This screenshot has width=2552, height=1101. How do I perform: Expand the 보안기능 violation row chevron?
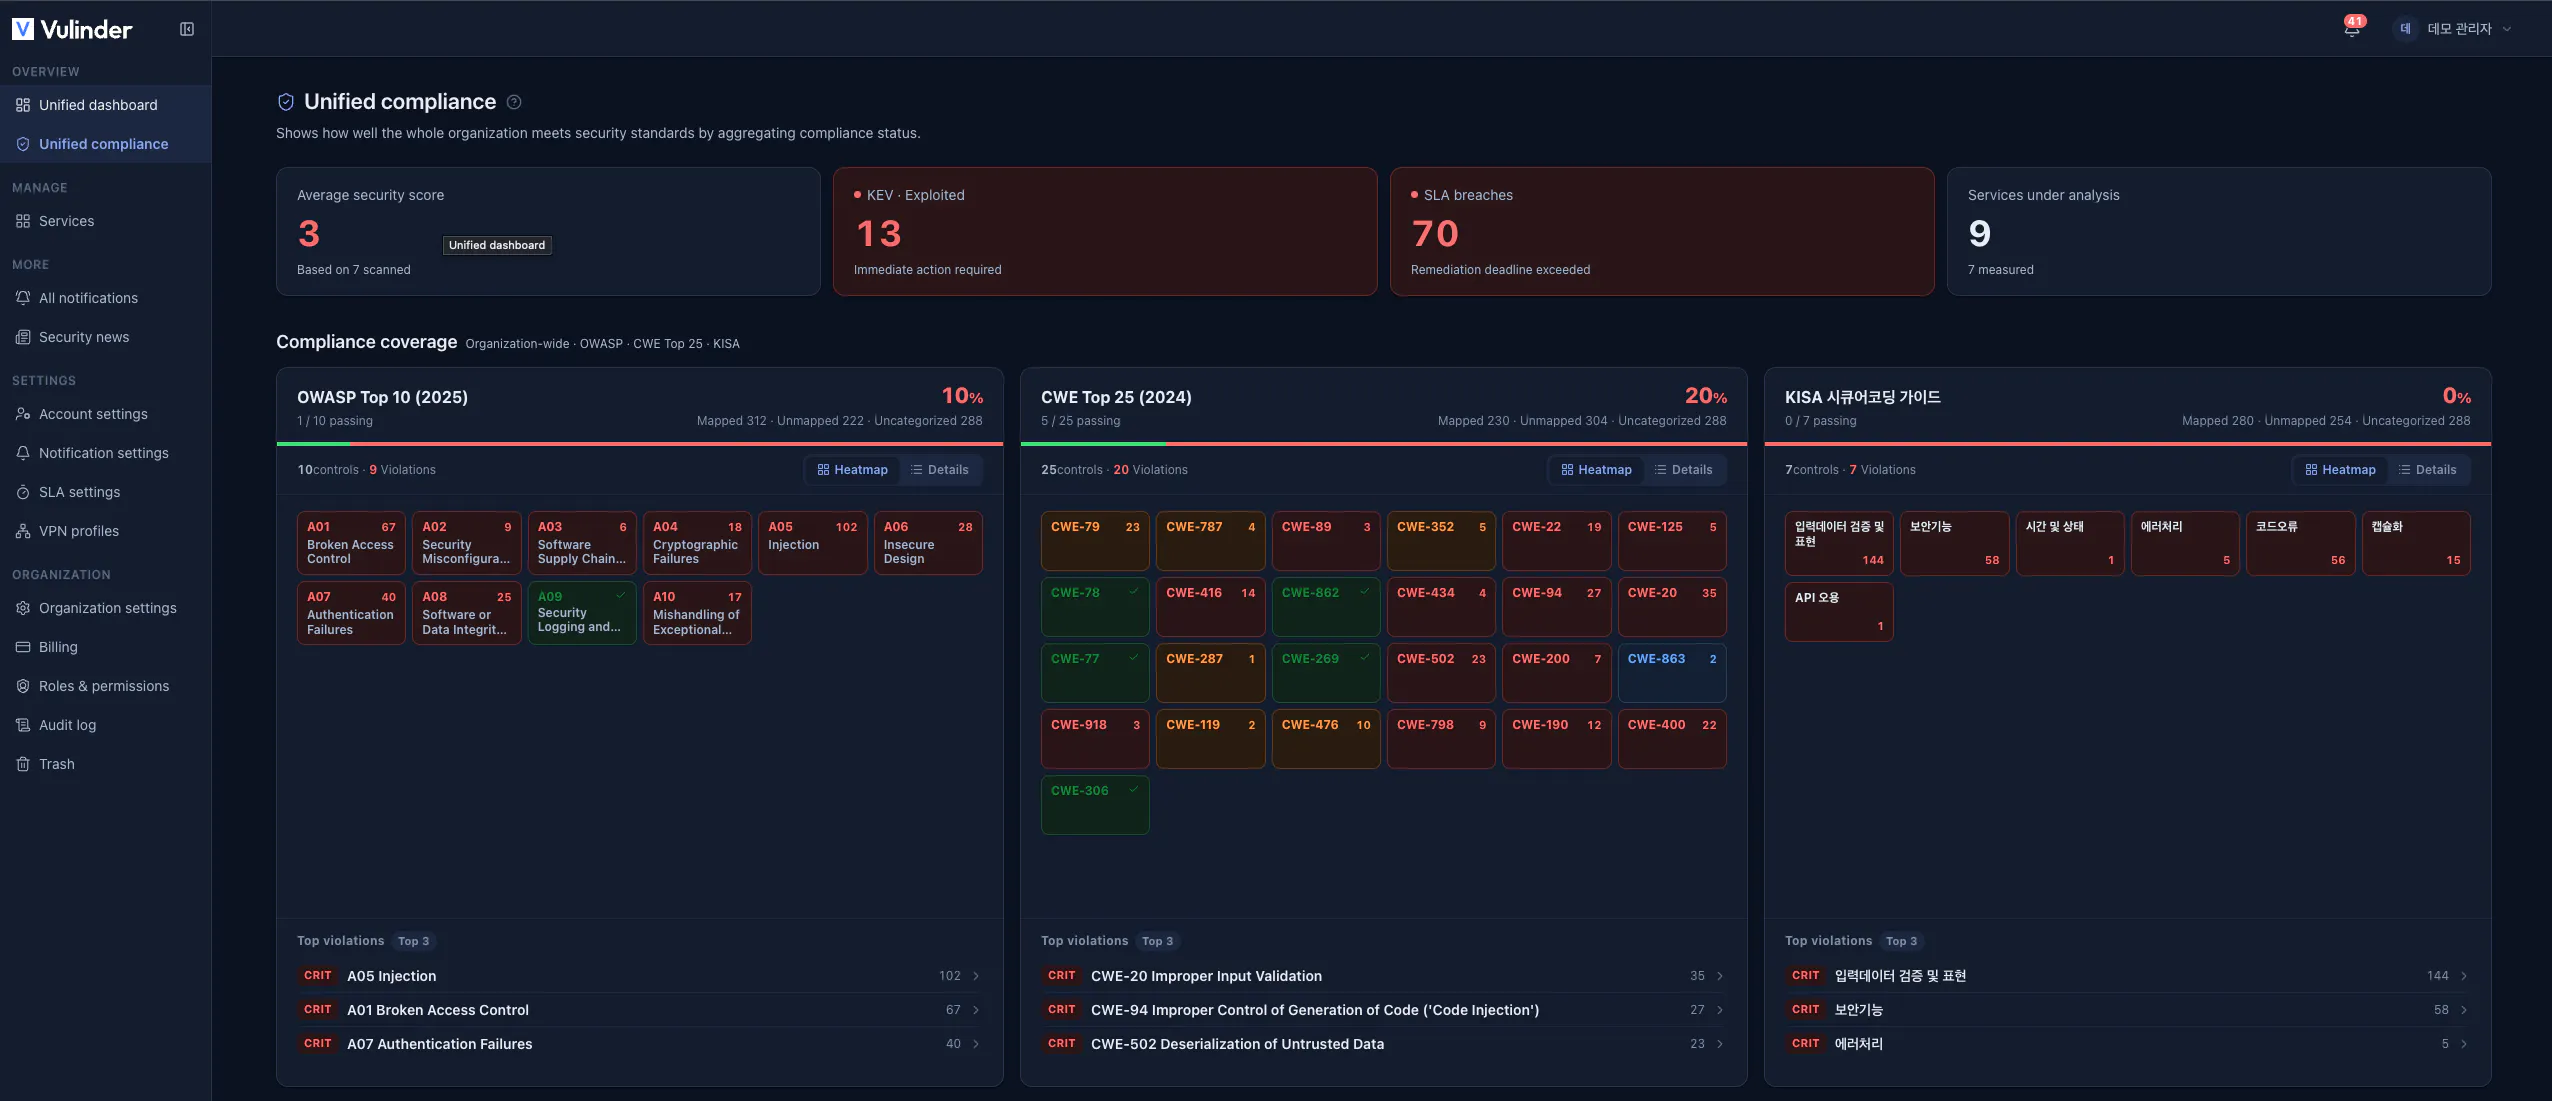point(2464,1010)
